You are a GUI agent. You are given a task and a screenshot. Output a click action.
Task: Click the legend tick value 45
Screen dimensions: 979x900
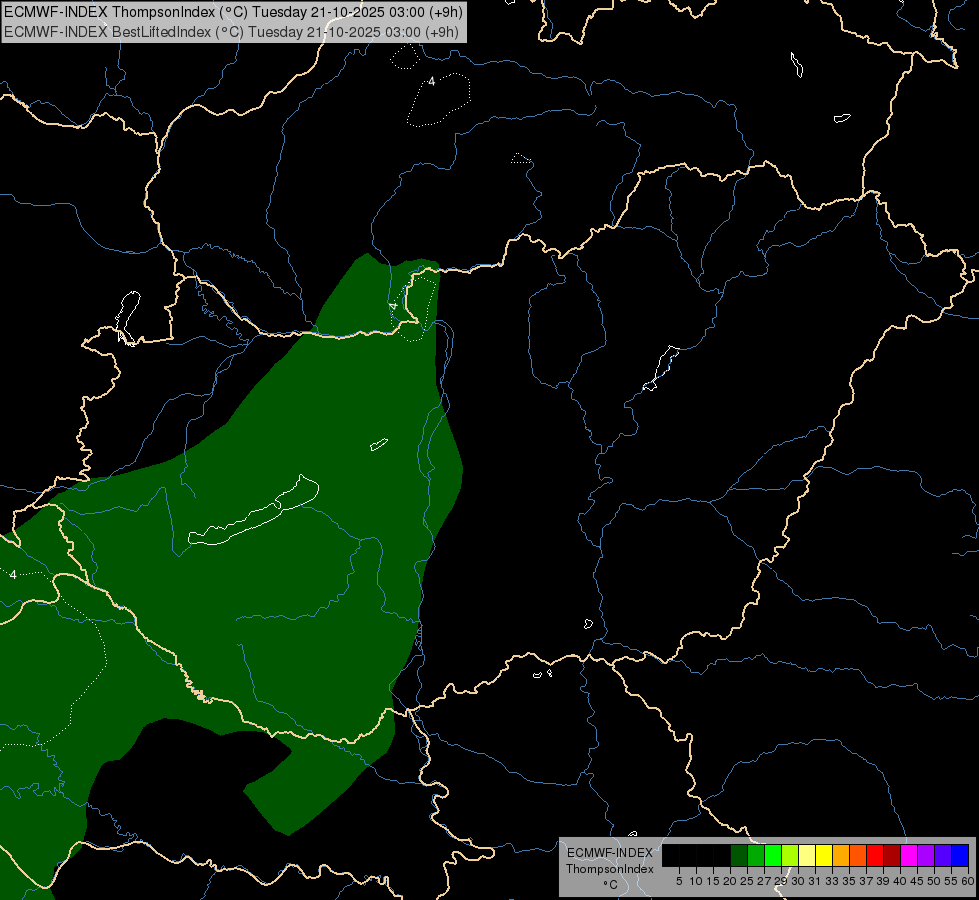[917, 881]
